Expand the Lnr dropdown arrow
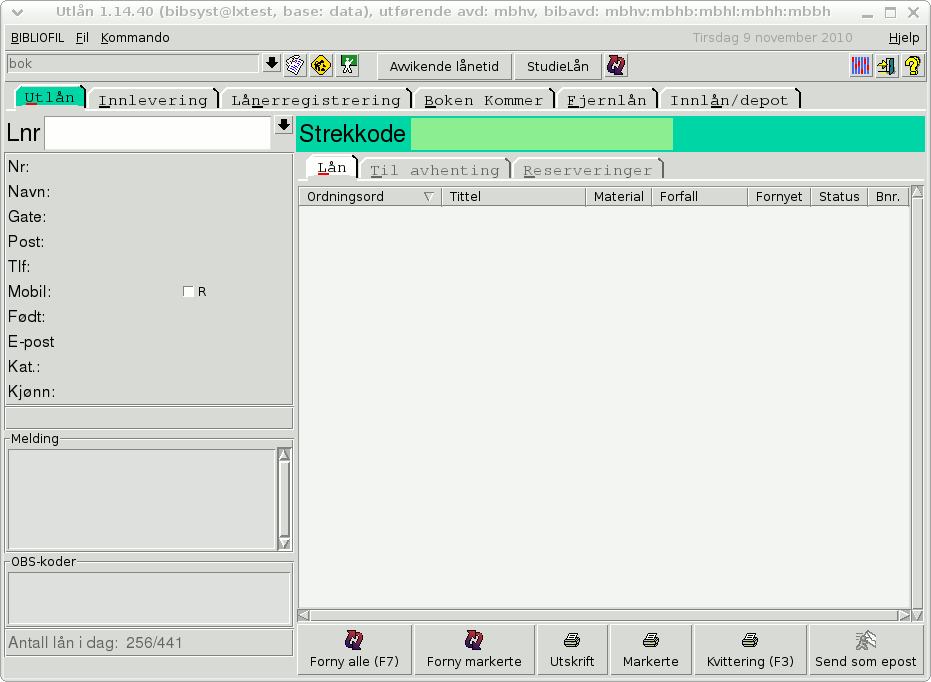This screenshot has height=682, width=931. coord(284,125)
